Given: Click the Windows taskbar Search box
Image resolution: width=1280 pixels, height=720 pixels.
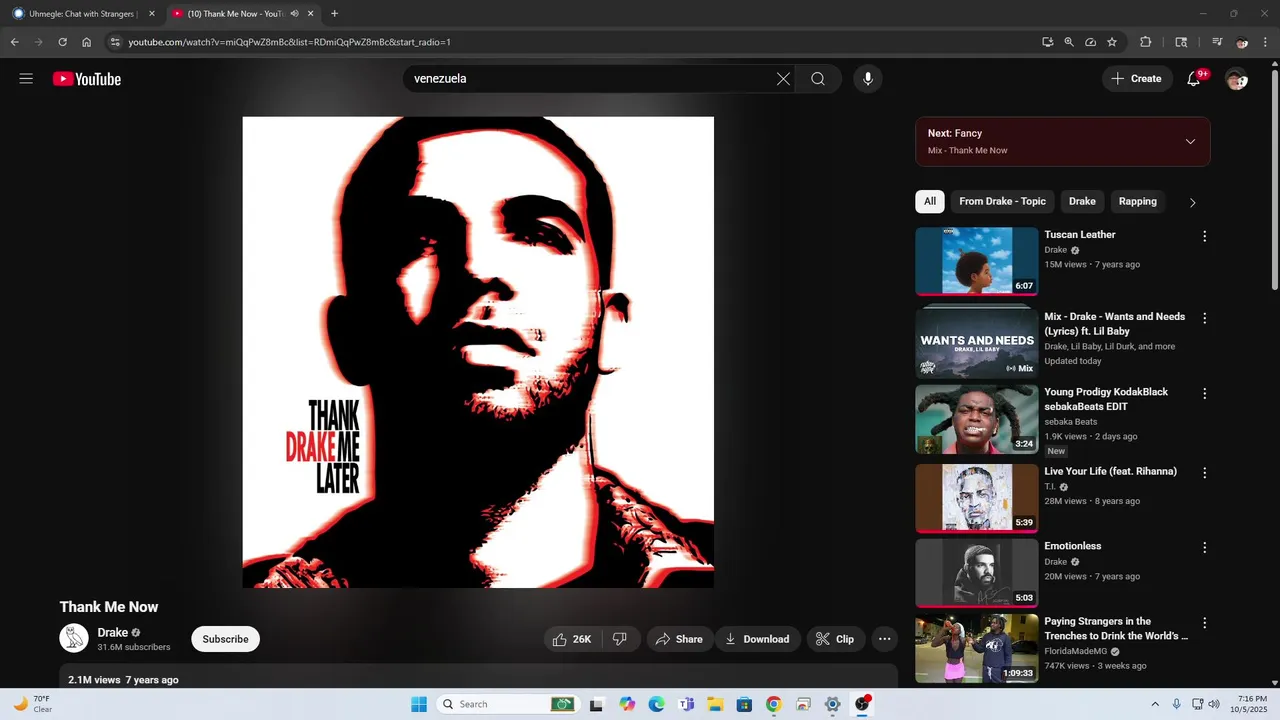Looking at the screenshot, I should pyautogui.click(x=508, y=704).
